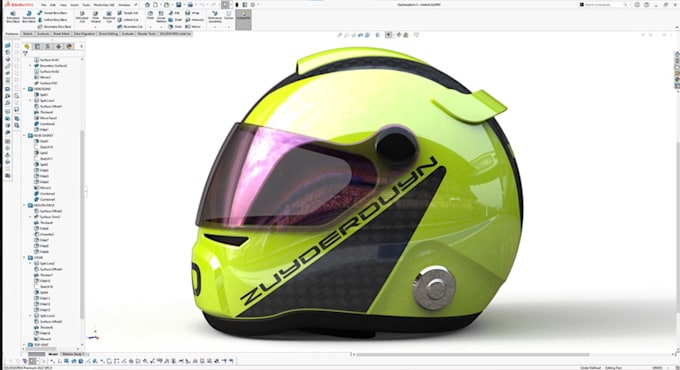The width and height of the screenshot is (680, 370).
Task: Save the part with Save icon
Action: pos(178,4)
